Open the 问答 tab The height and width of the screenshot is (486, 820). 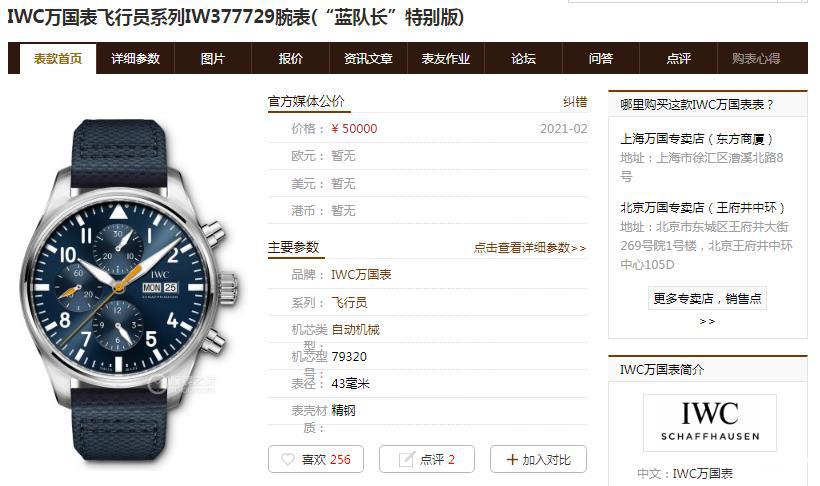(600, 59)
